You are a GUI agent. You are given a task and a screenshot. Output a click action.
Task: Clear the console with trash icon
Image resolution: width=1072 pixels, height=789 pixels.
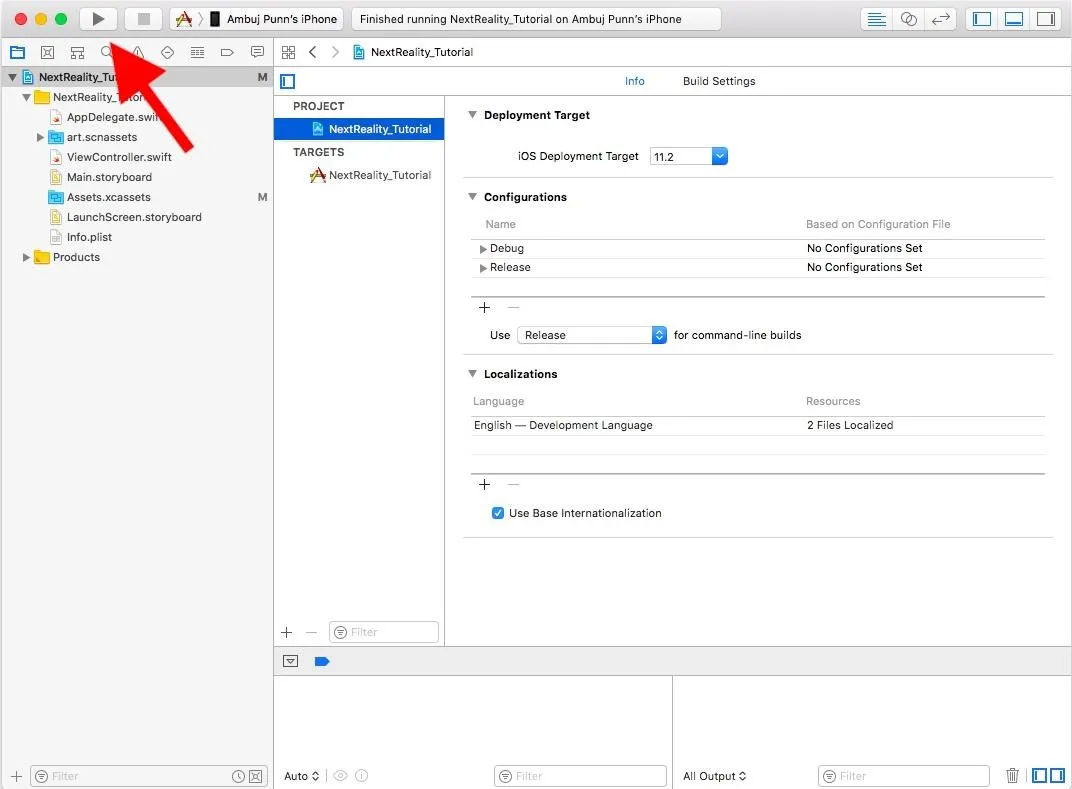point(1013,775)
